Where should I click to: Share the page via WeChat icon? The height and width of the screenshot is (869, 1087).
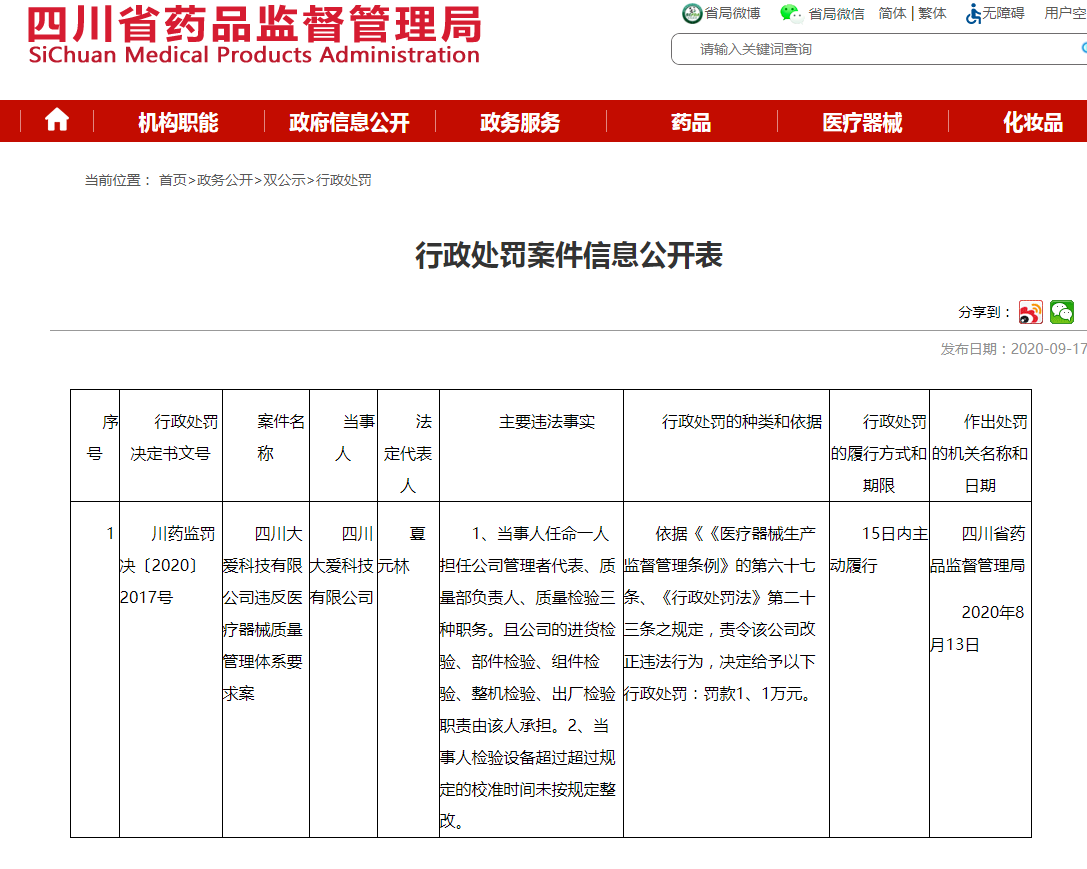click(x=1061, y=313)
